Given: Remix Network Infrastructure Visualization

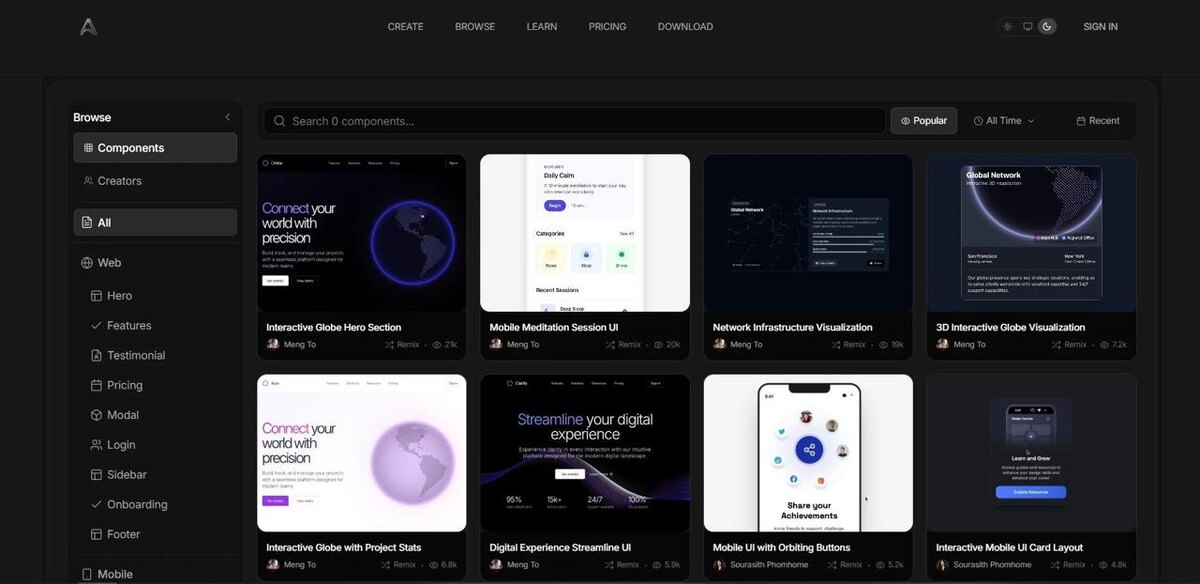Looking at the screenshot, I should [849, 345].
